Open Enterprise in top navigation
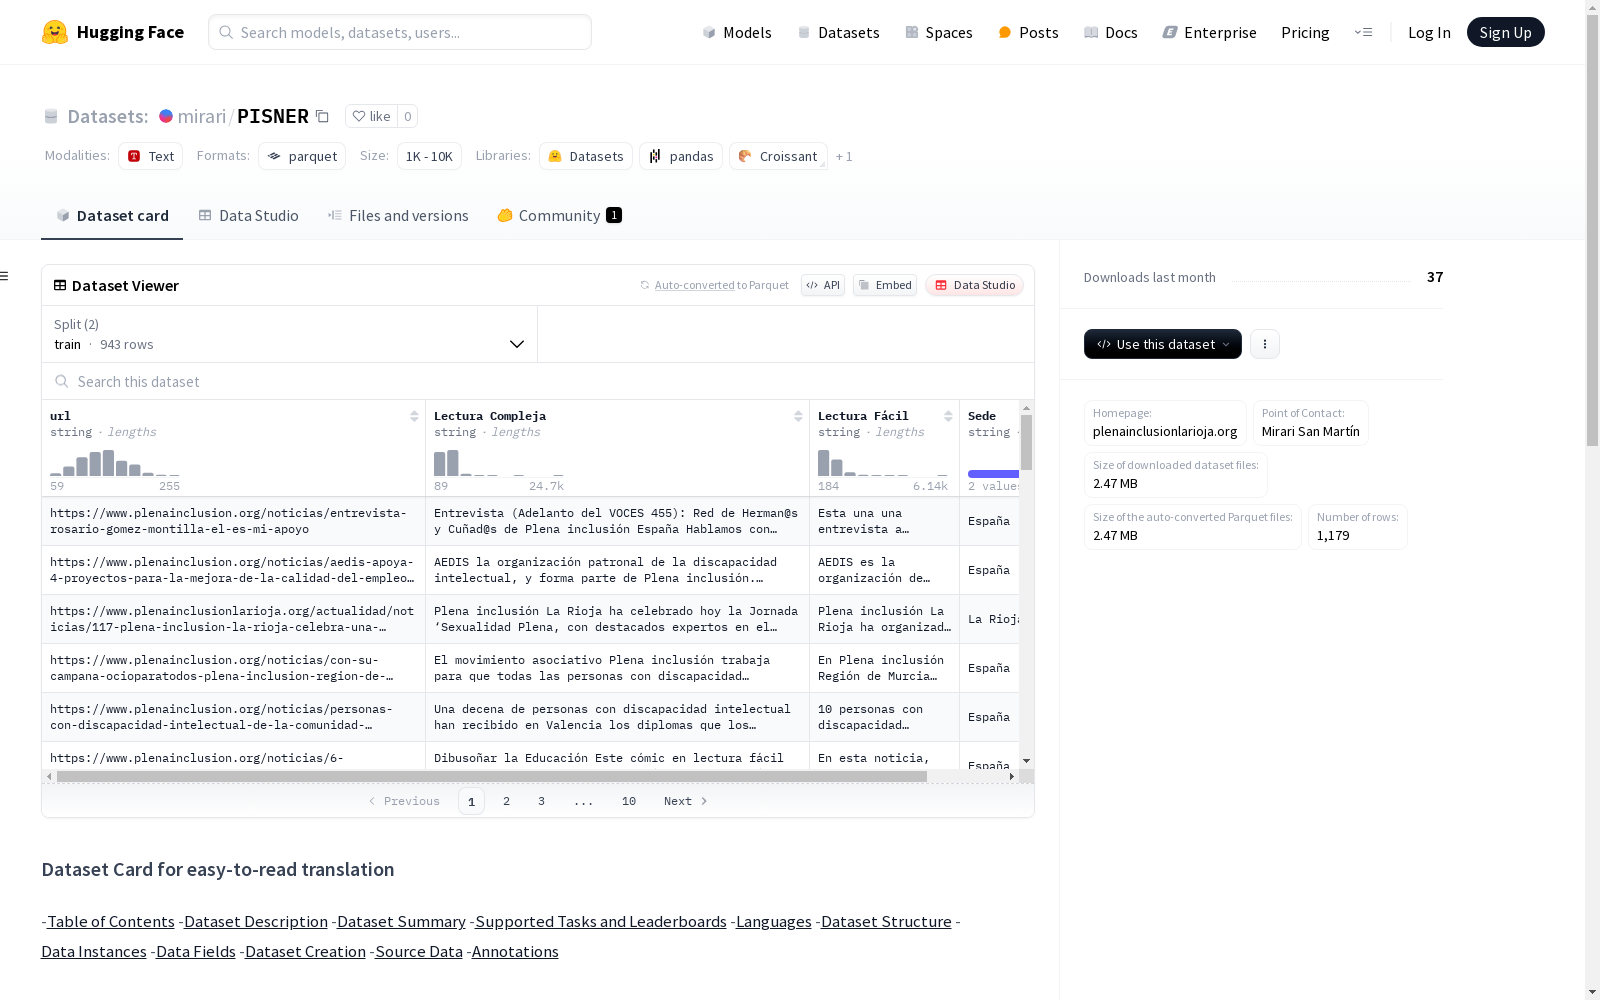The height and width of the screenshot is (1000, 1600). pyautogui.click(x=1209, y=32)
